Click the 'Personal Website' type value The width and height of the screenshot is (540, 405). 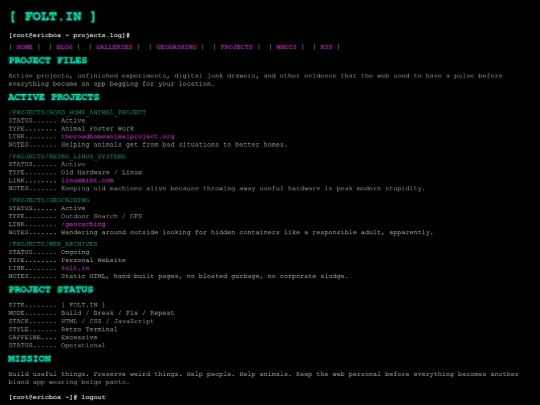(93, 260)
